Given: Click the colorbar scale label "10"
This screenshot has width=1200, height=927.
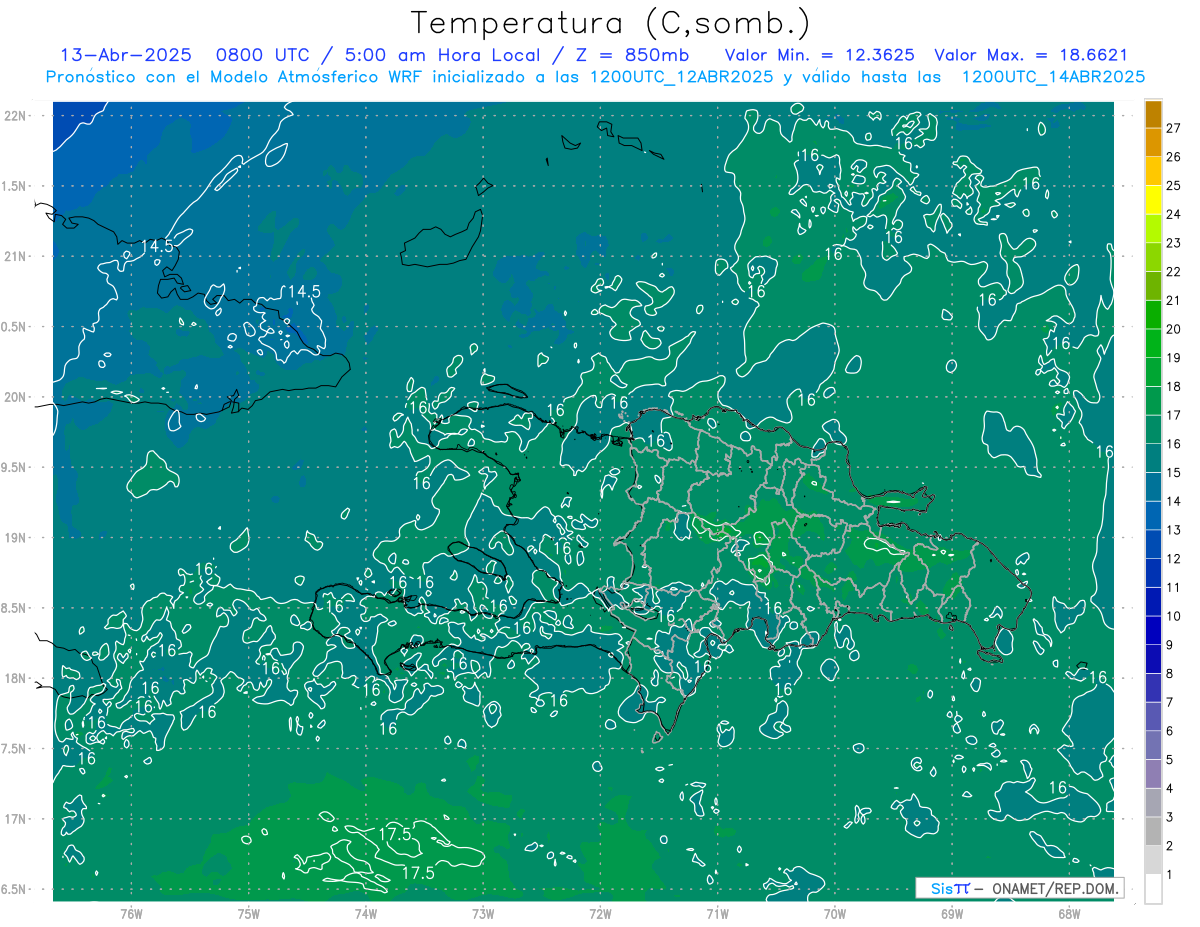Looking at the screenshot, I should coord(1174,616).
